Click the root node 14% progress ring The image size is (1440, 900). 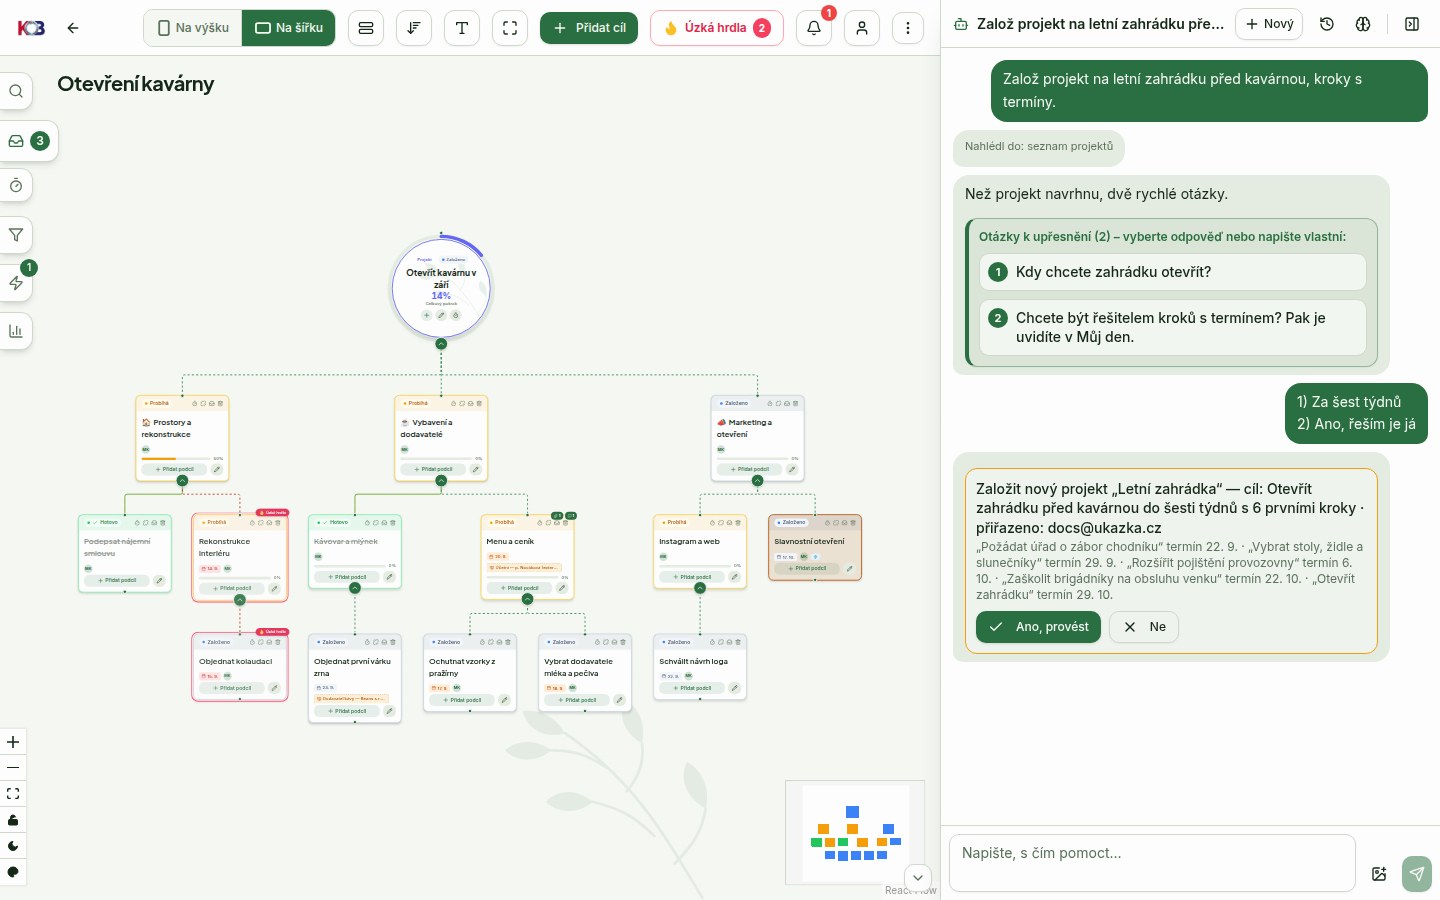coord(441,288)
